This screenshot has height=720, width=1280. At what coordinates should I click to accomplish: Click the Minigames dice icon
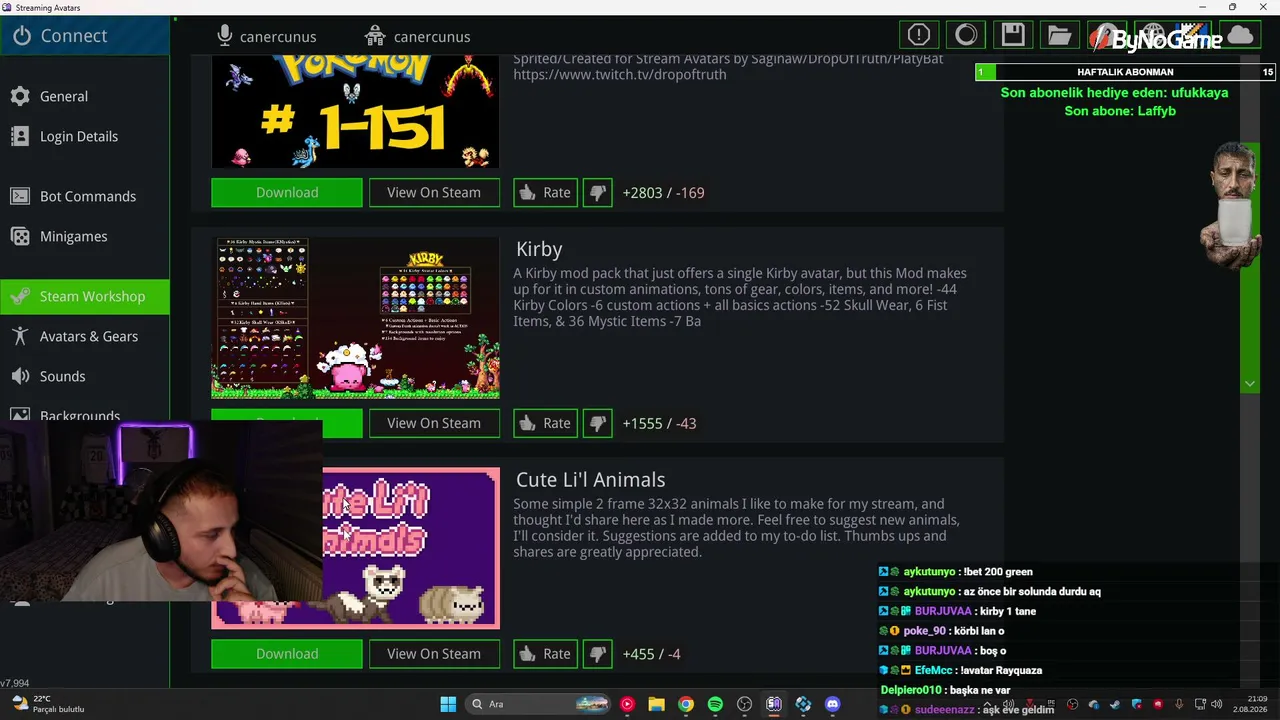coord(20,236)
